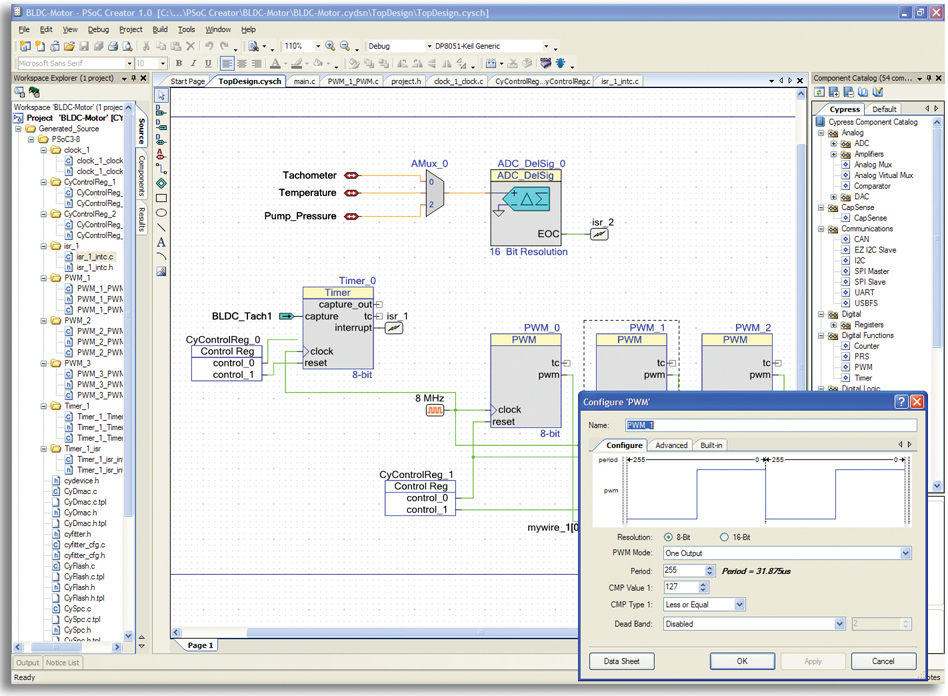948x696 pixels.
Task: Select the wire drawing tool
Action: [161, 169]
